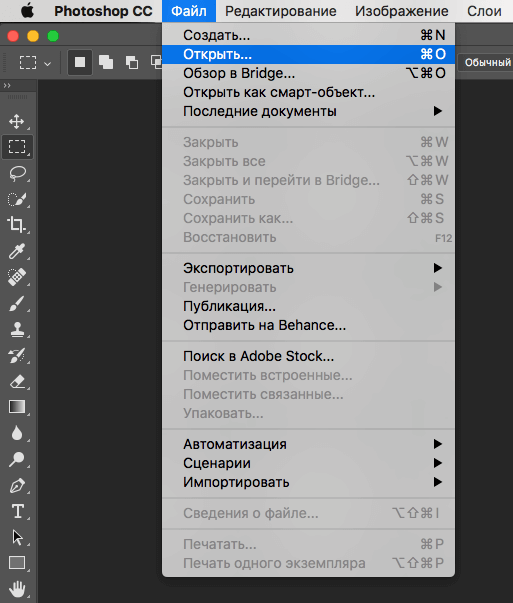Viewport: 513px width, 603px height.
Task: Expand the Автоматизация submenu
Action: (308, 444)
